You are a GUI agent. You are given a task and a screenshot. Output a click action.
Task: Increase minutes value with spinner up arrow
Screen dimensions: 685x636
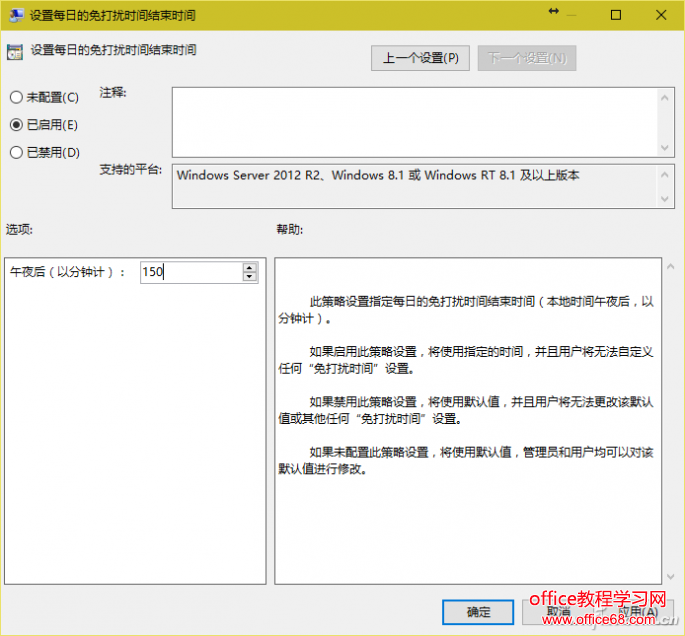click(x=249, y=267)
